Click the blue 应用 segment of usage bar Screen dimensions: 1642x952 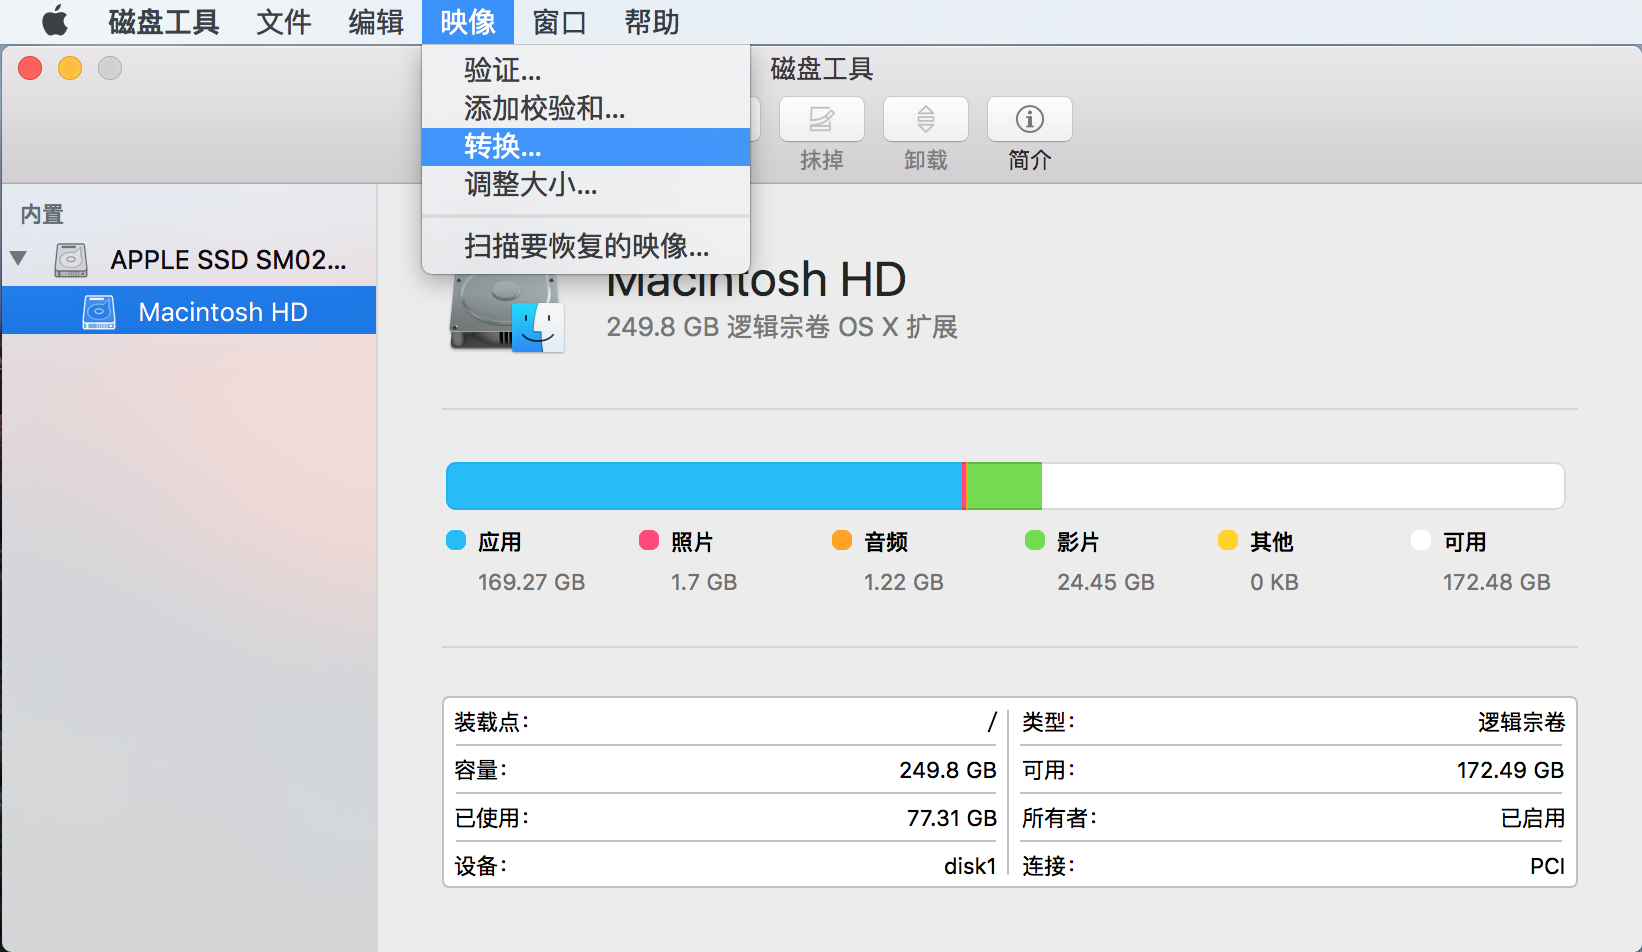[704, 486]
